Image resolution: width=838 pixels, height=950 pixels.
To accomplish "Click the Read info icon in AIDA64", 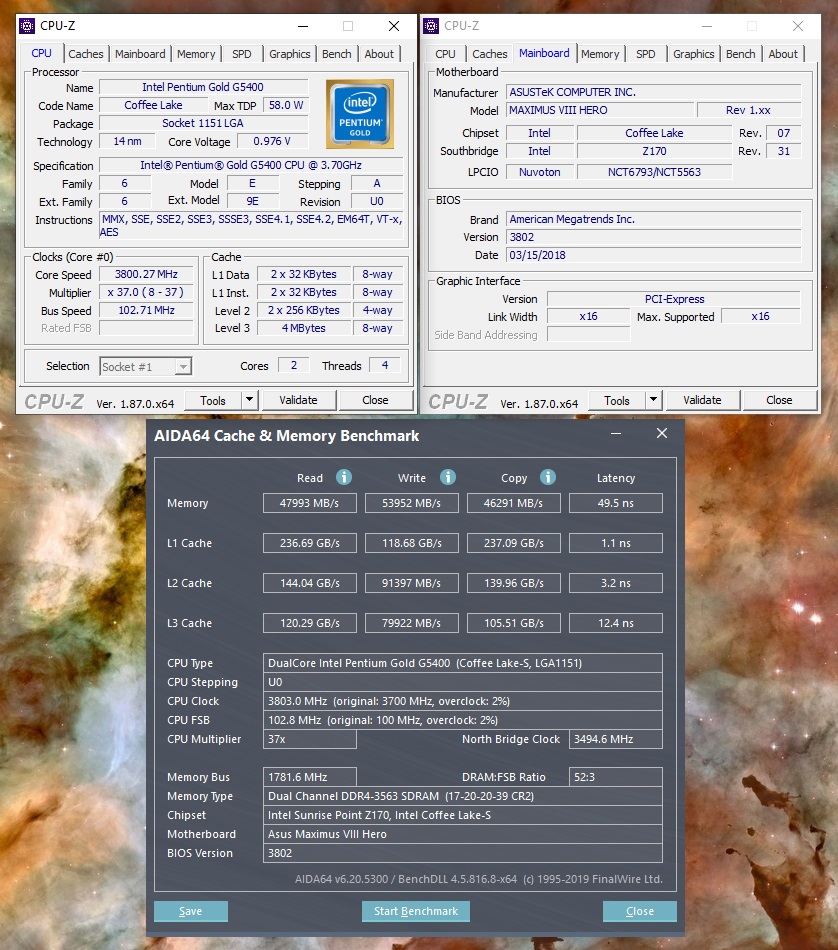I will click(344, 477).
